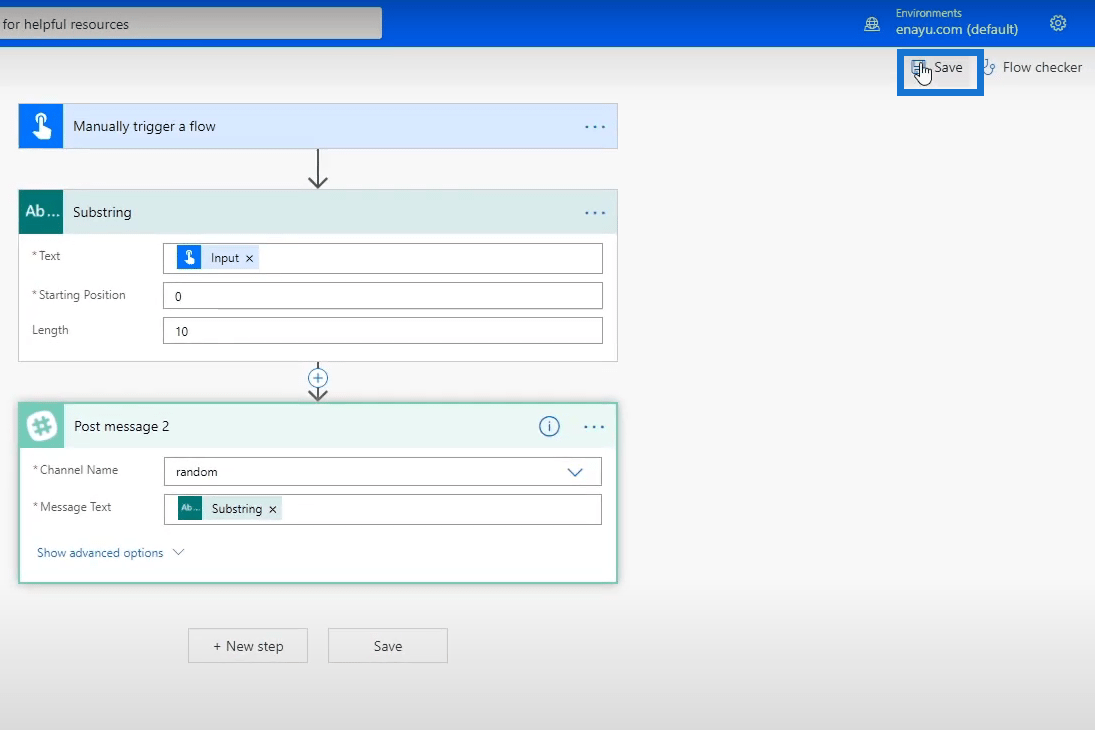
Task: Focus the Substring Text input field
Action: pos(383,258)
